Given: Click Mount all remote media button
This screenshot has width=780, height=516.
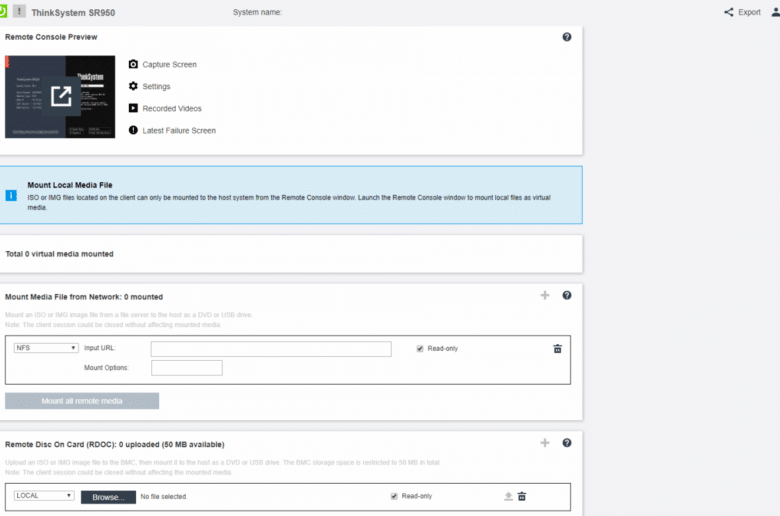Looking at the screenshot, I should [82, 401].
